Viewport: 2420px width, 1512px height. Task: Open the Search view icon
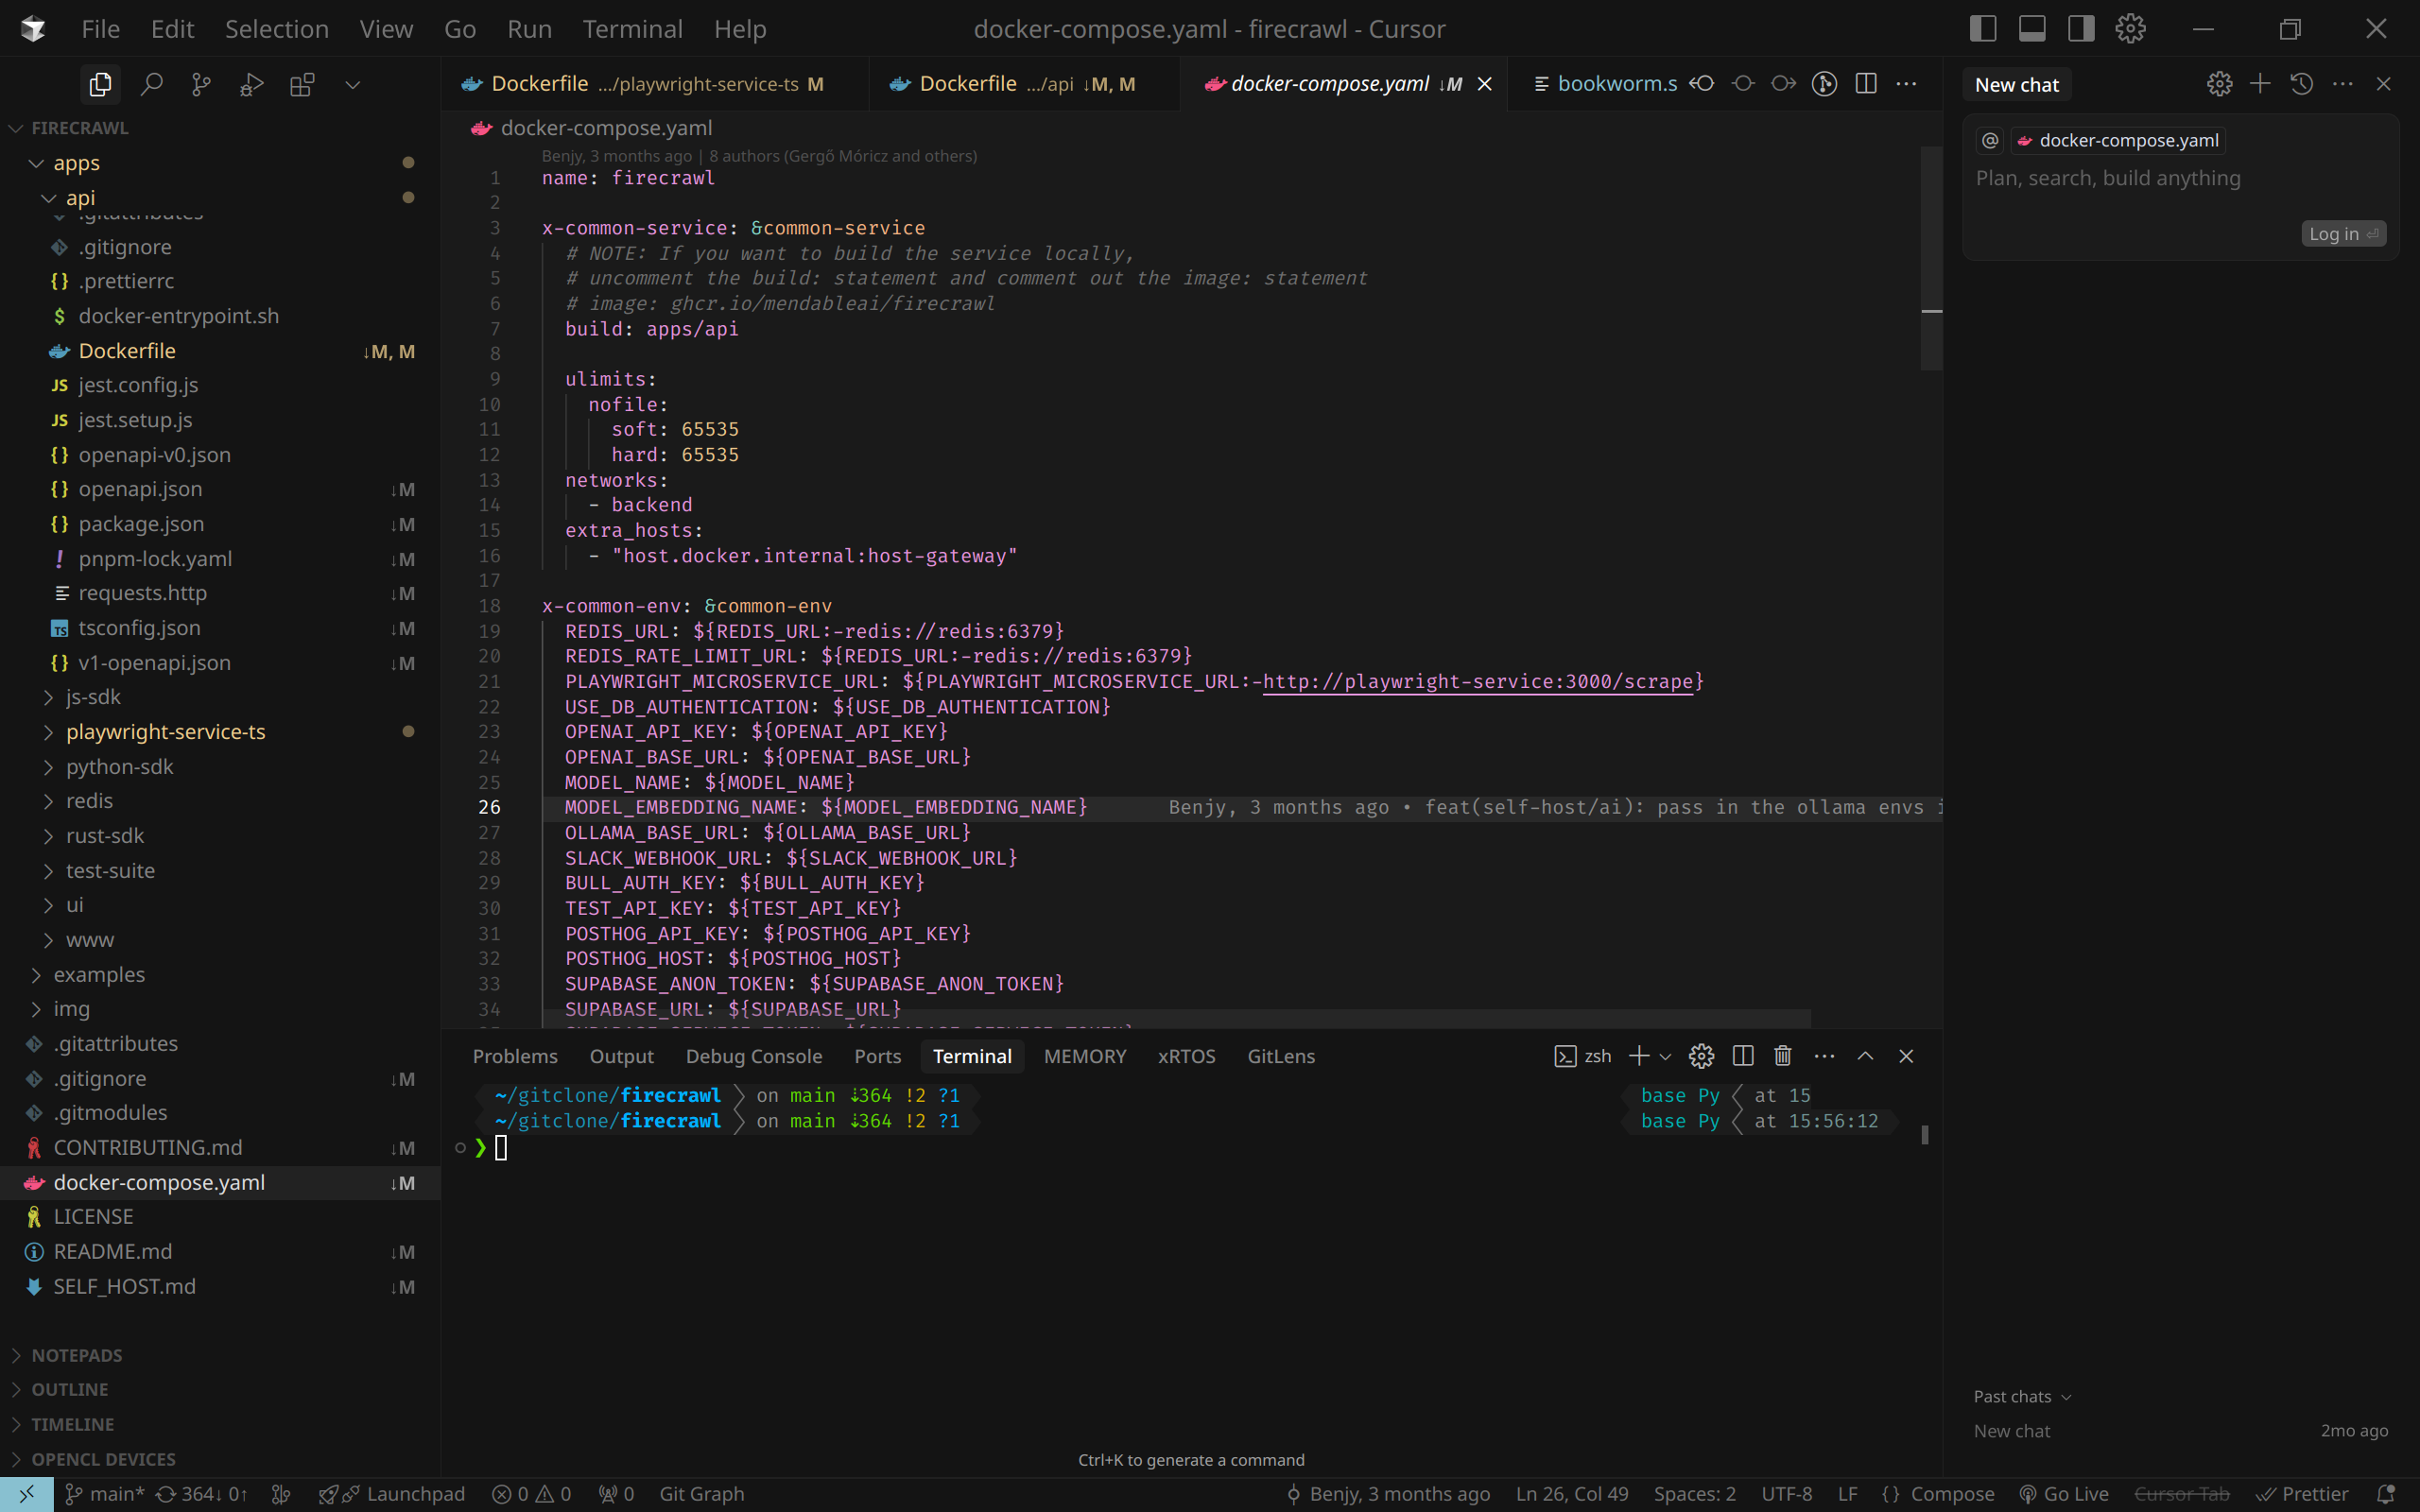coord(151,84)
